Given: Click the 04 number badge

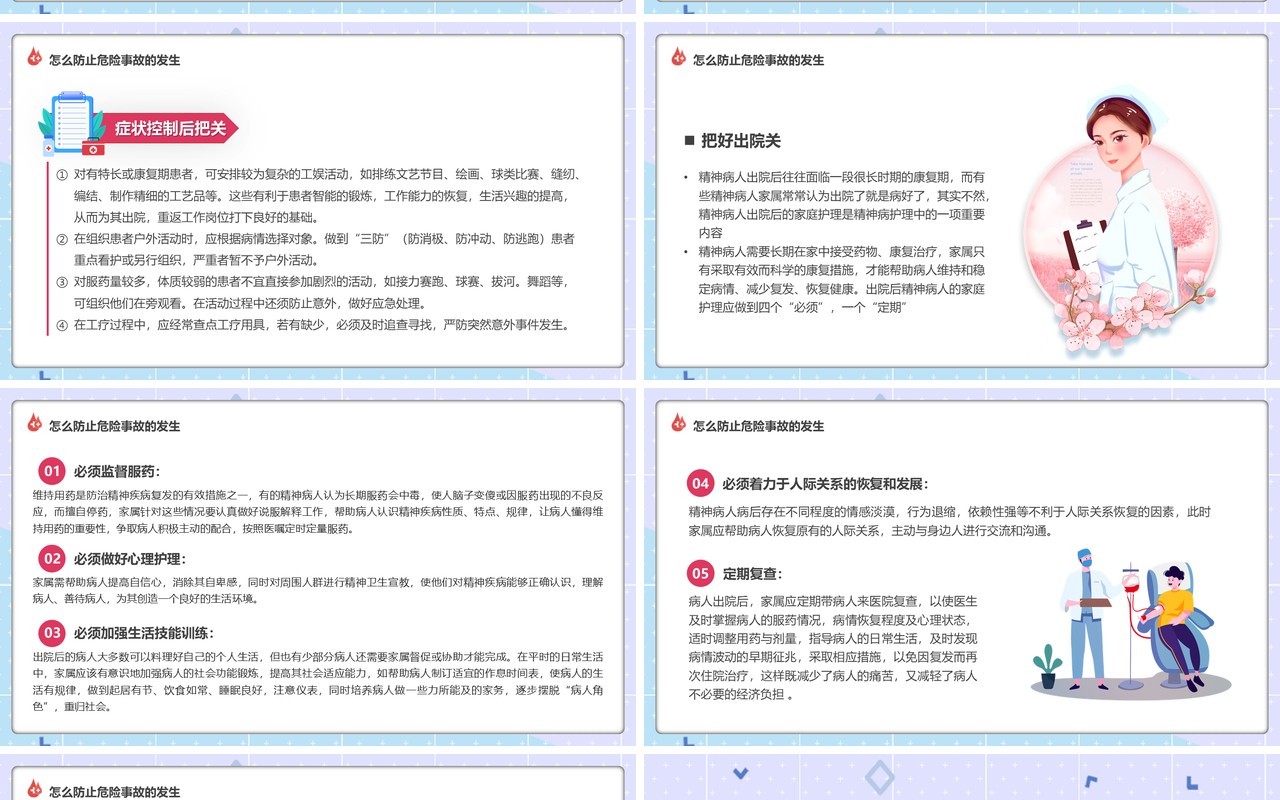Looking at the screenshot, I should [700, 483].
